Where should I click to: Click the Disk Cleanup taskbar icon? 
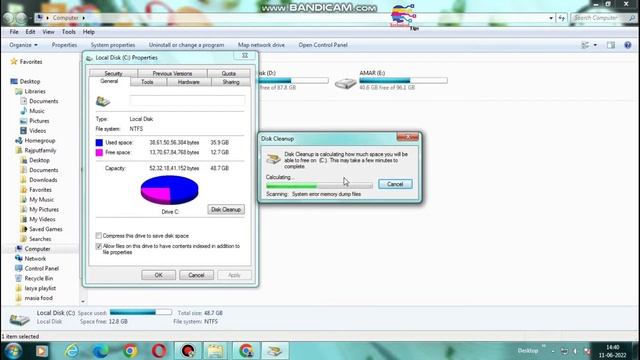(x=275, y=351)
